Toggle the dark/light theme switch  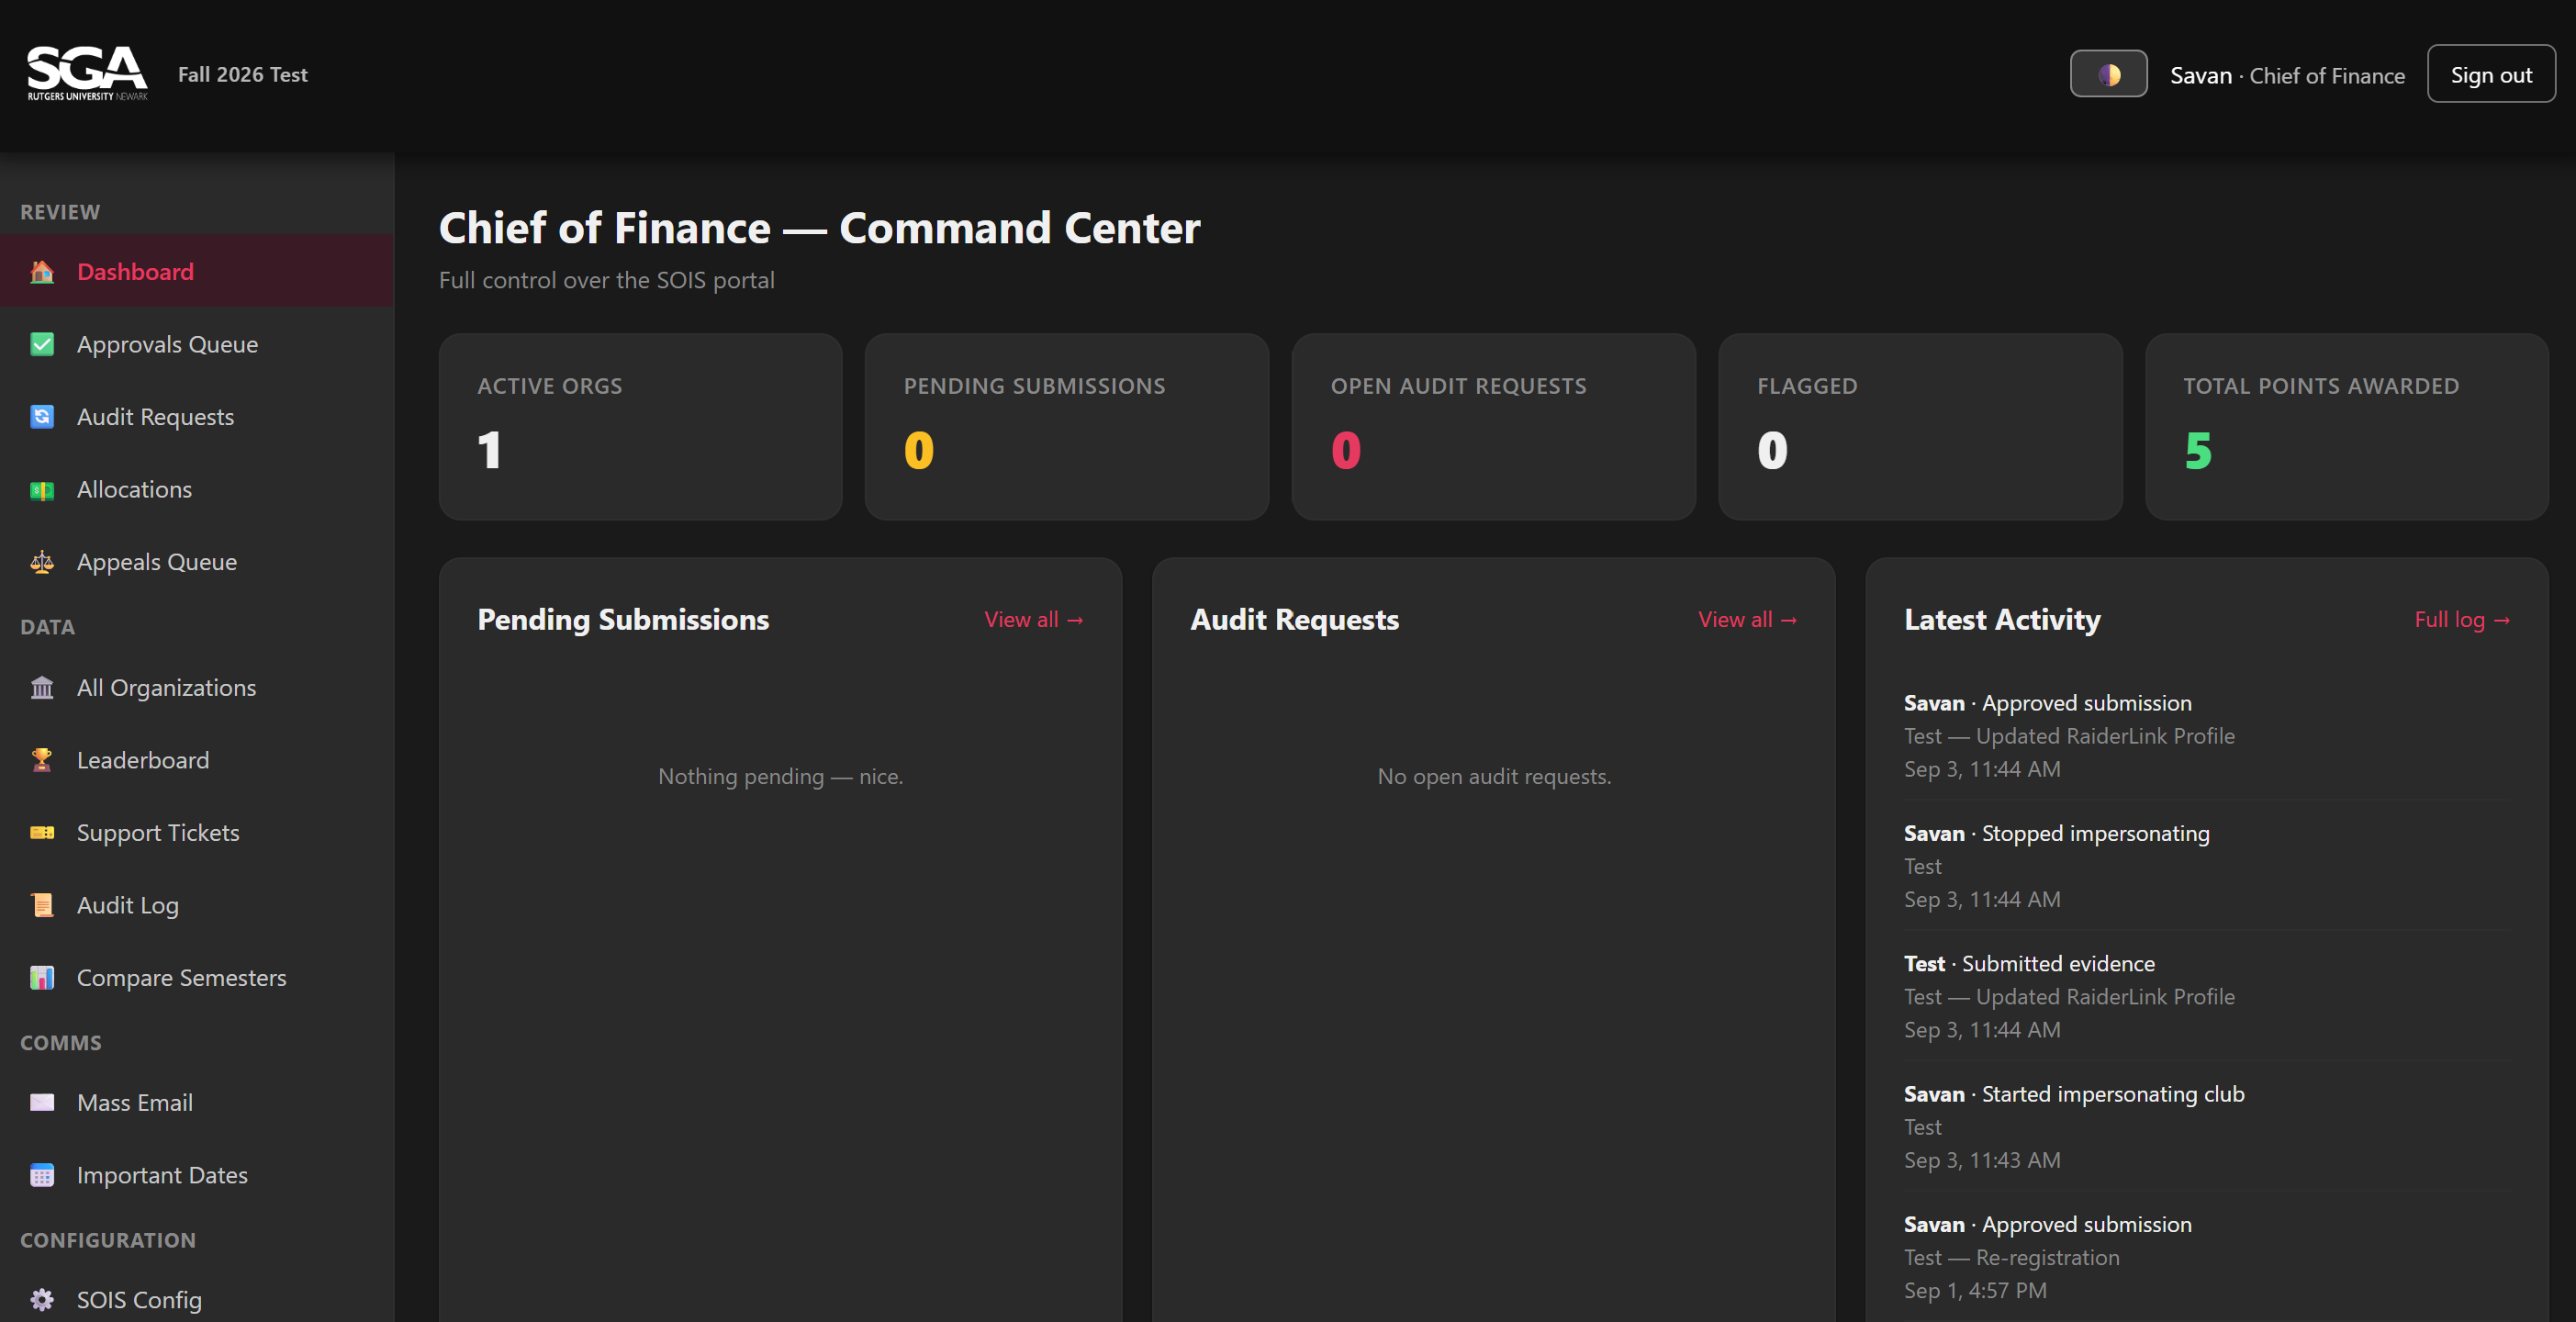[2108, 74]
